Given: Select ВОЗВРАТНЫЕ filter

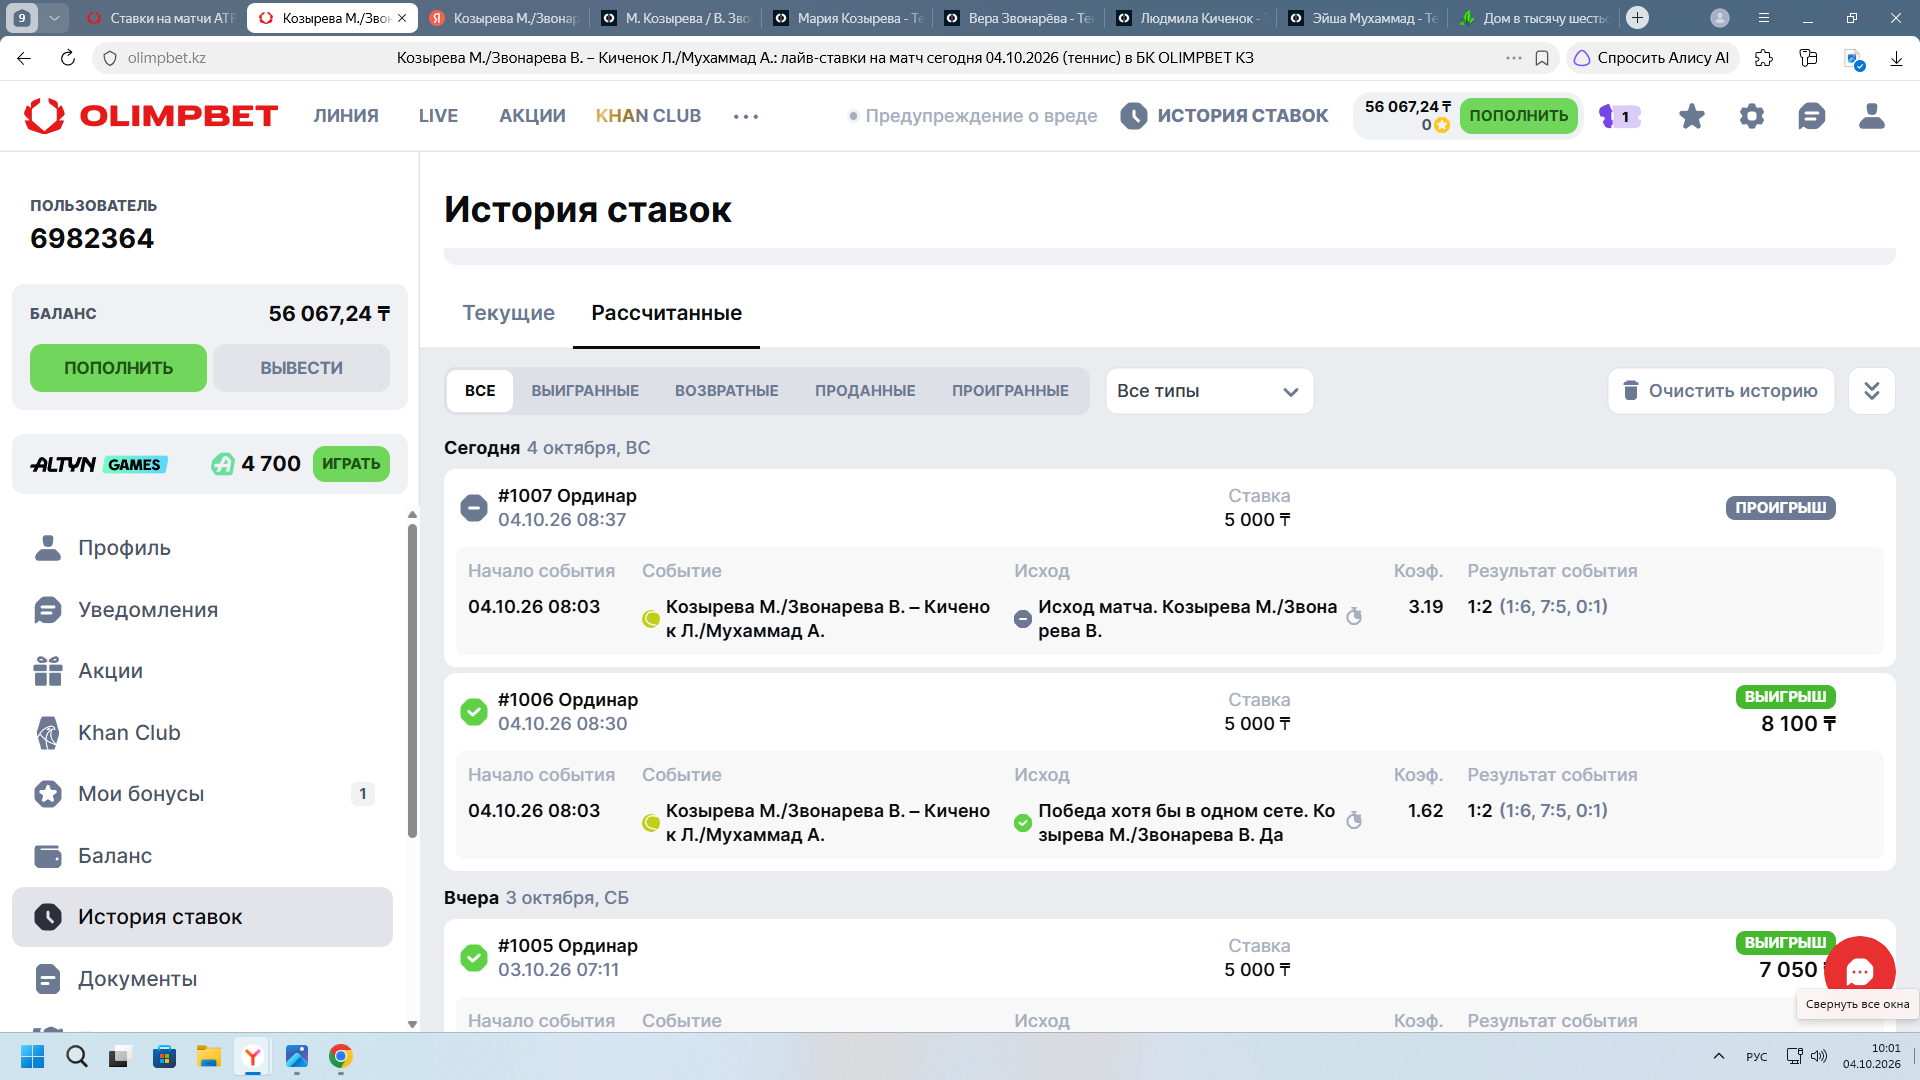Looking at the screenshot, I should pos(726,391).
